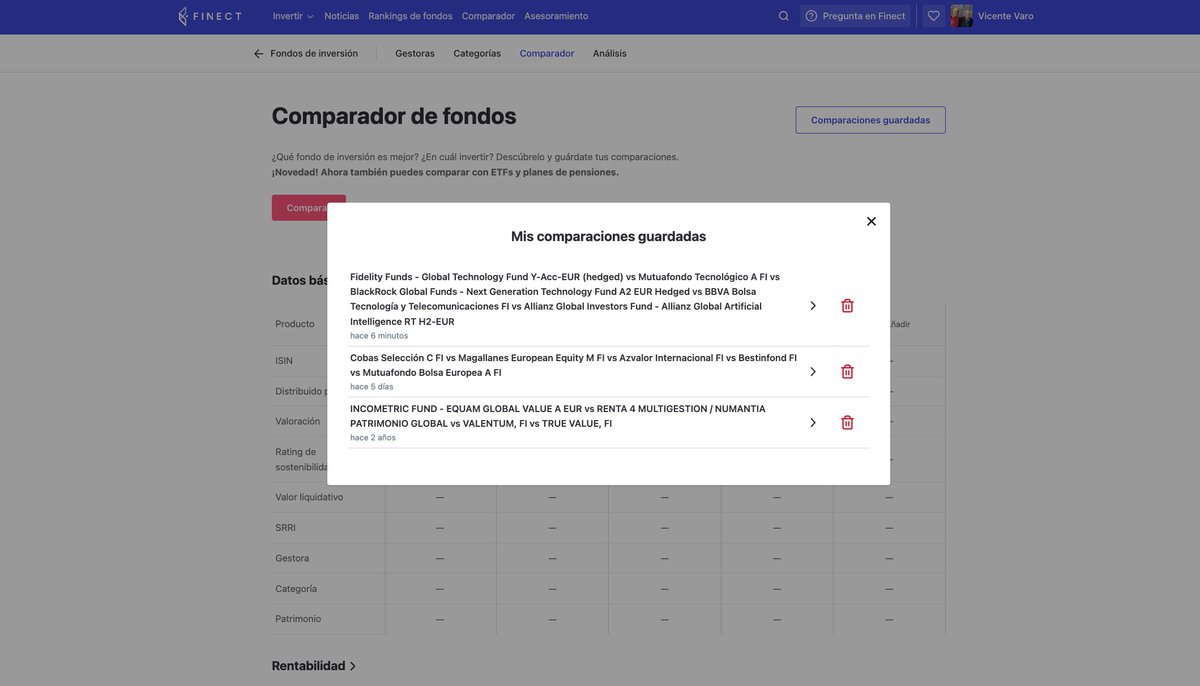Viewport: 1200px width, 686px height.
Task: Click the ISIN row label
Action: click(284, 361)
